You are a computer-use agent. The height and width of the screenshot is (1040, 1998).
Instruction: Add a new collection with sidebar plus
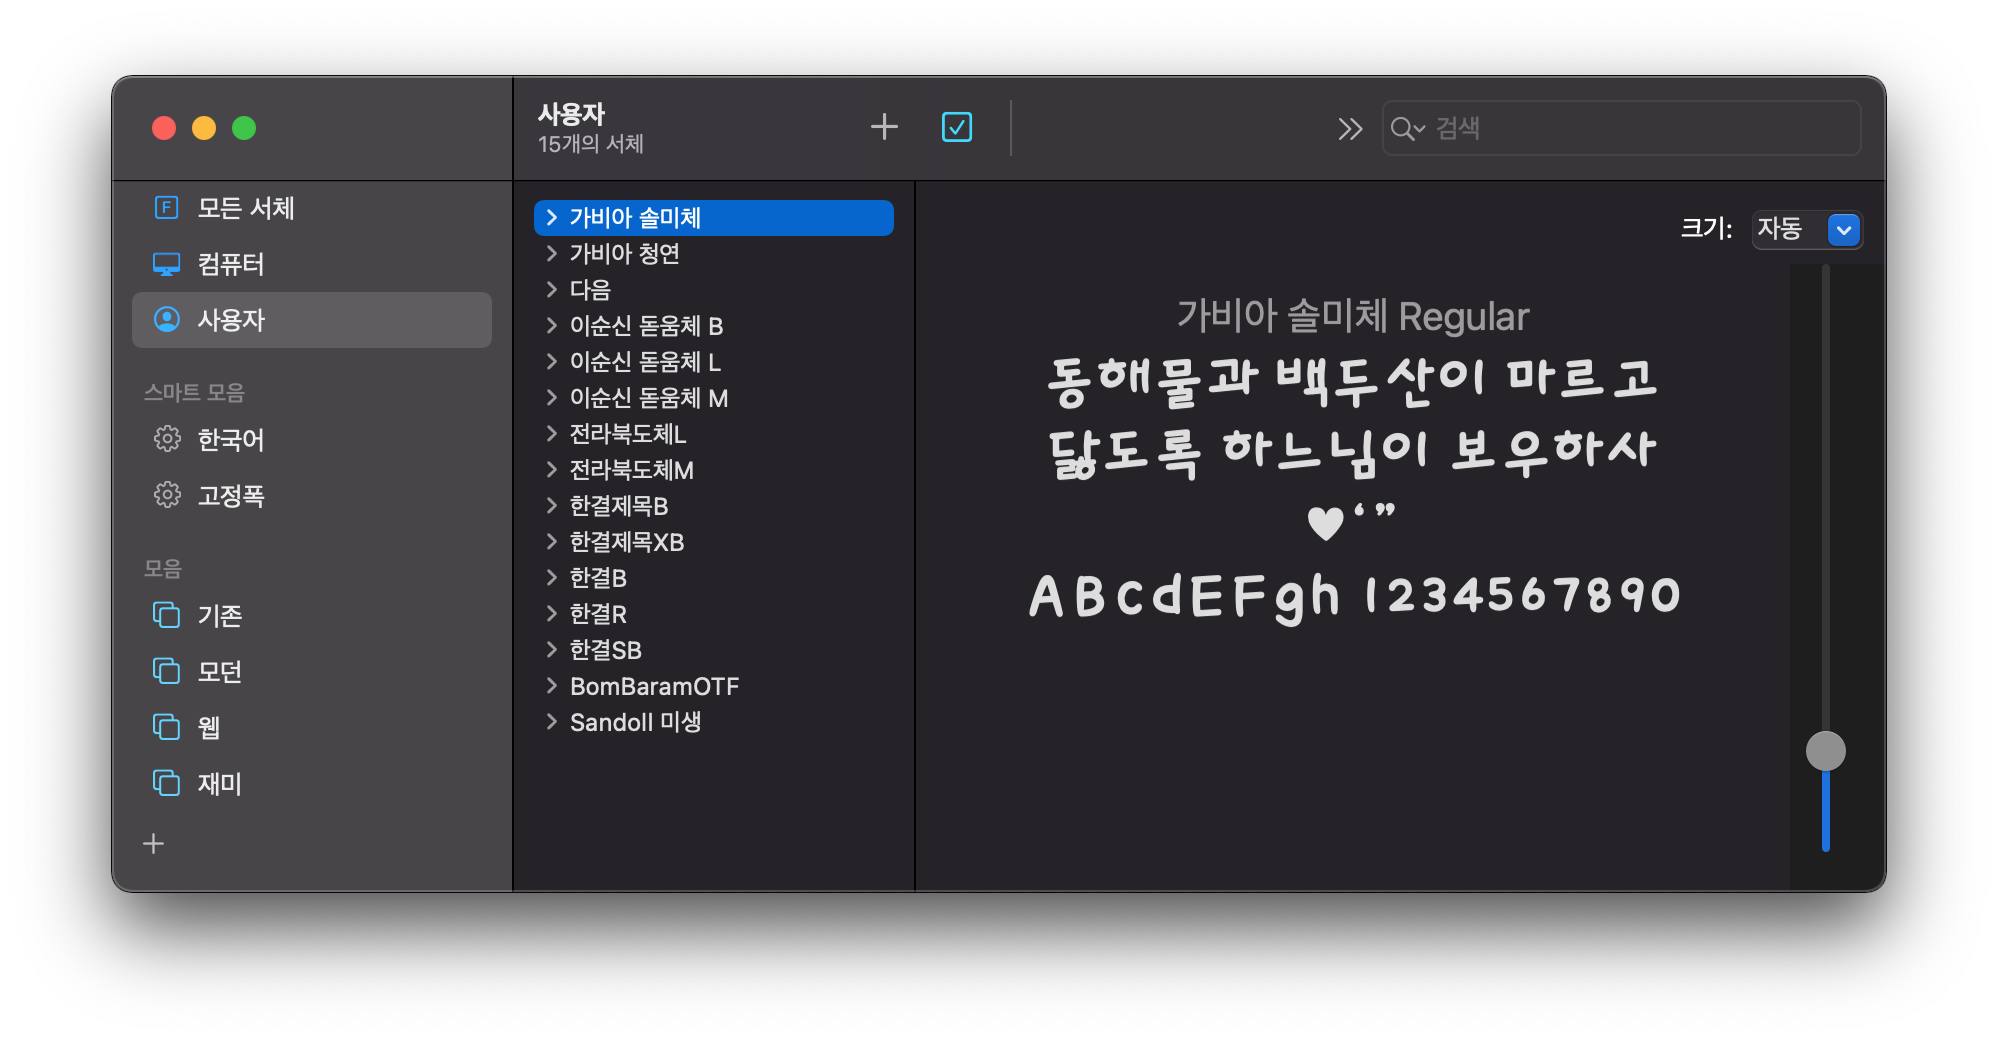[x=153, y=844]
